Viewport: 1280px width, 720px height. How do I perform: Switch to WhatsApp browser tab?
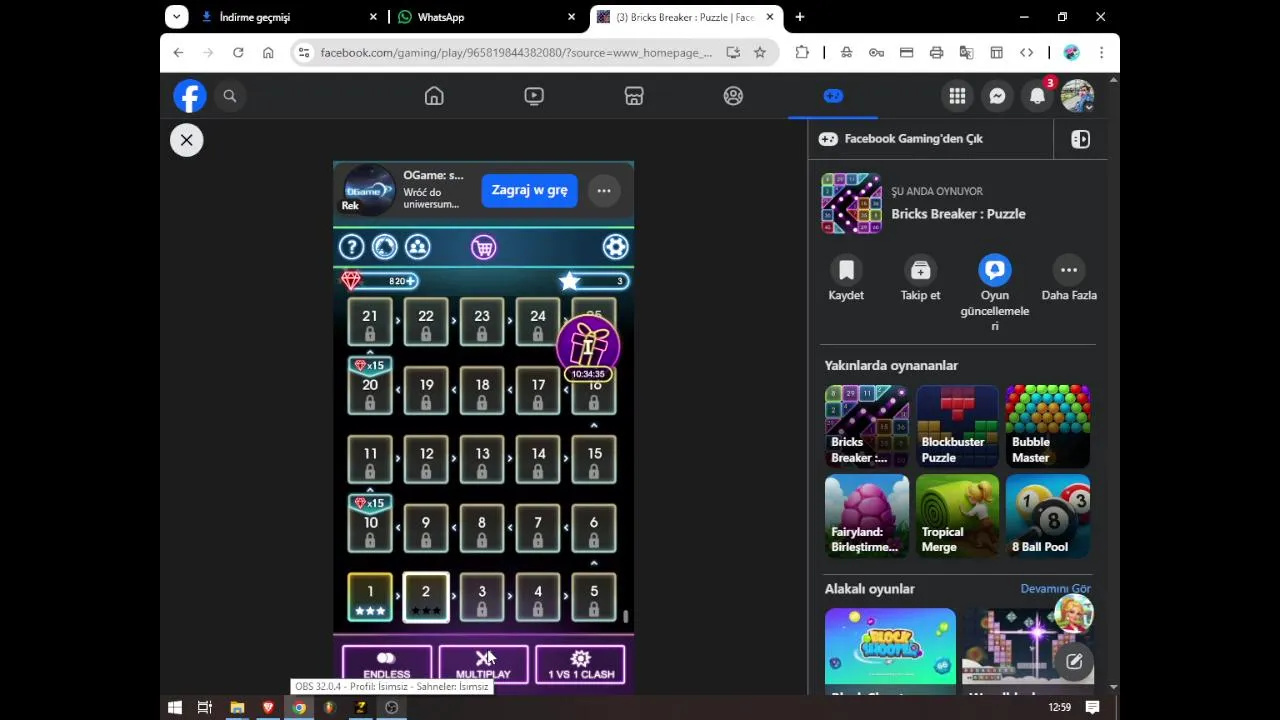[x=487, y=17]
